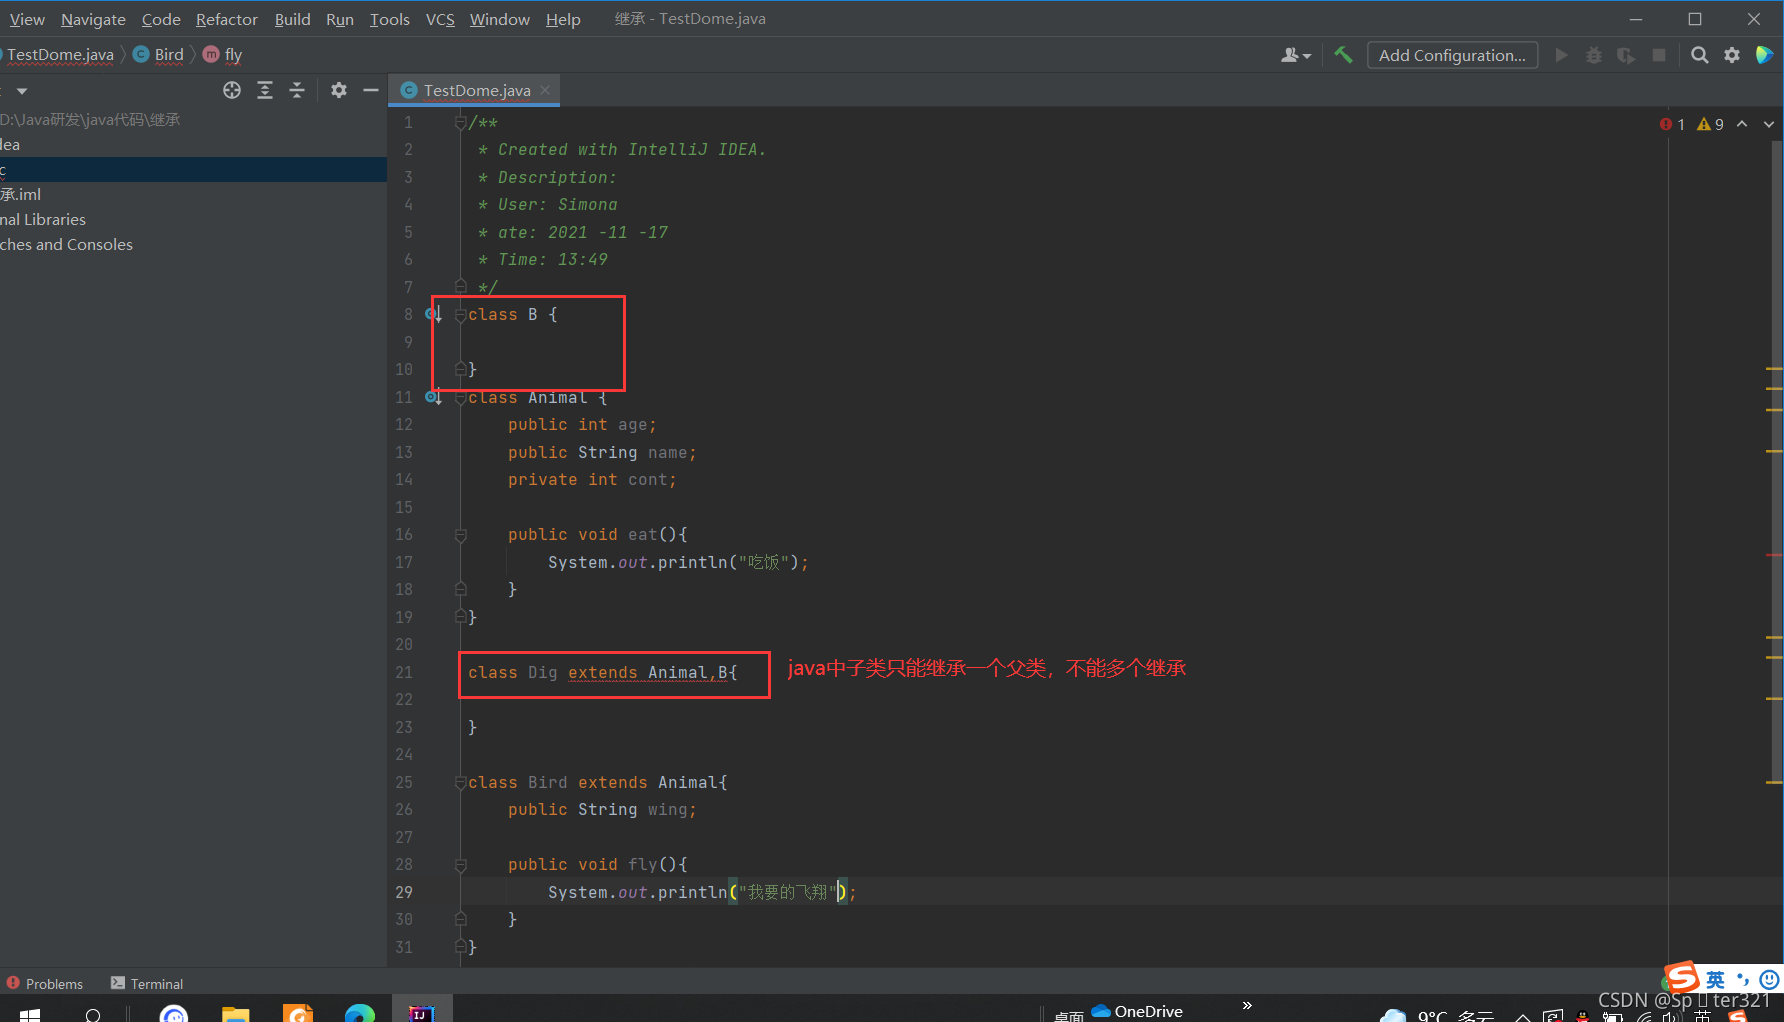Click the Windows Start button
This screenshot has height=1022, width=1784.
click(x=30, y=1014)
